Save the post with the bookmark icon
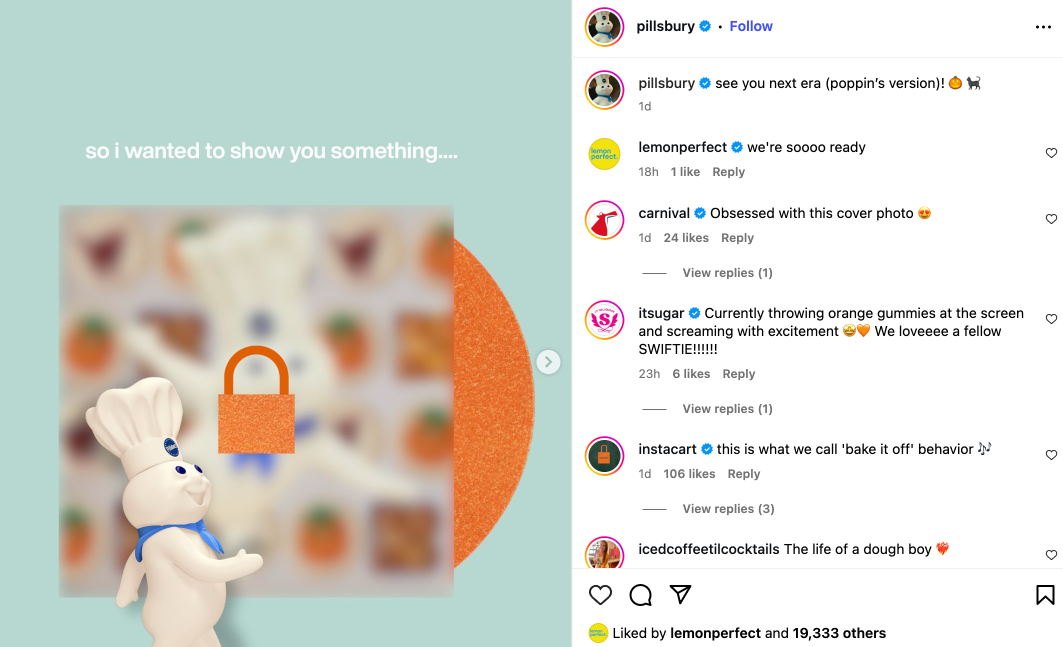Screen dimensions: 1063x647 (1045, 595)
